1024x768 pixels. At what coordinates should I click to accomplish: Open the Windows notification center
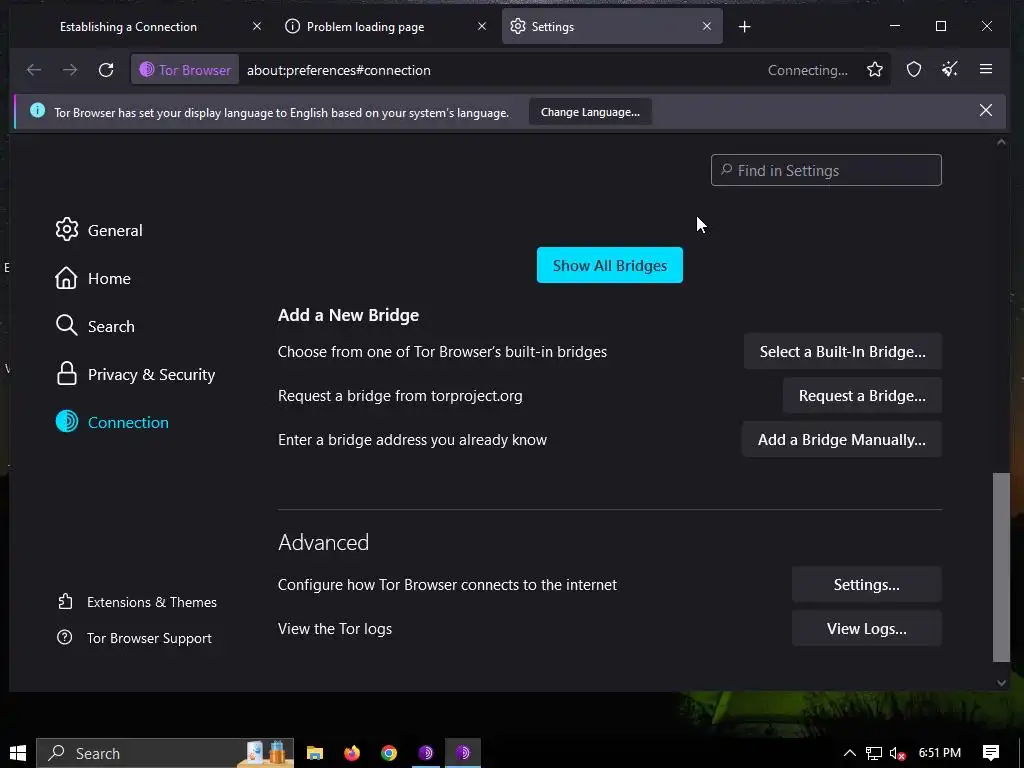pos(991,753)
